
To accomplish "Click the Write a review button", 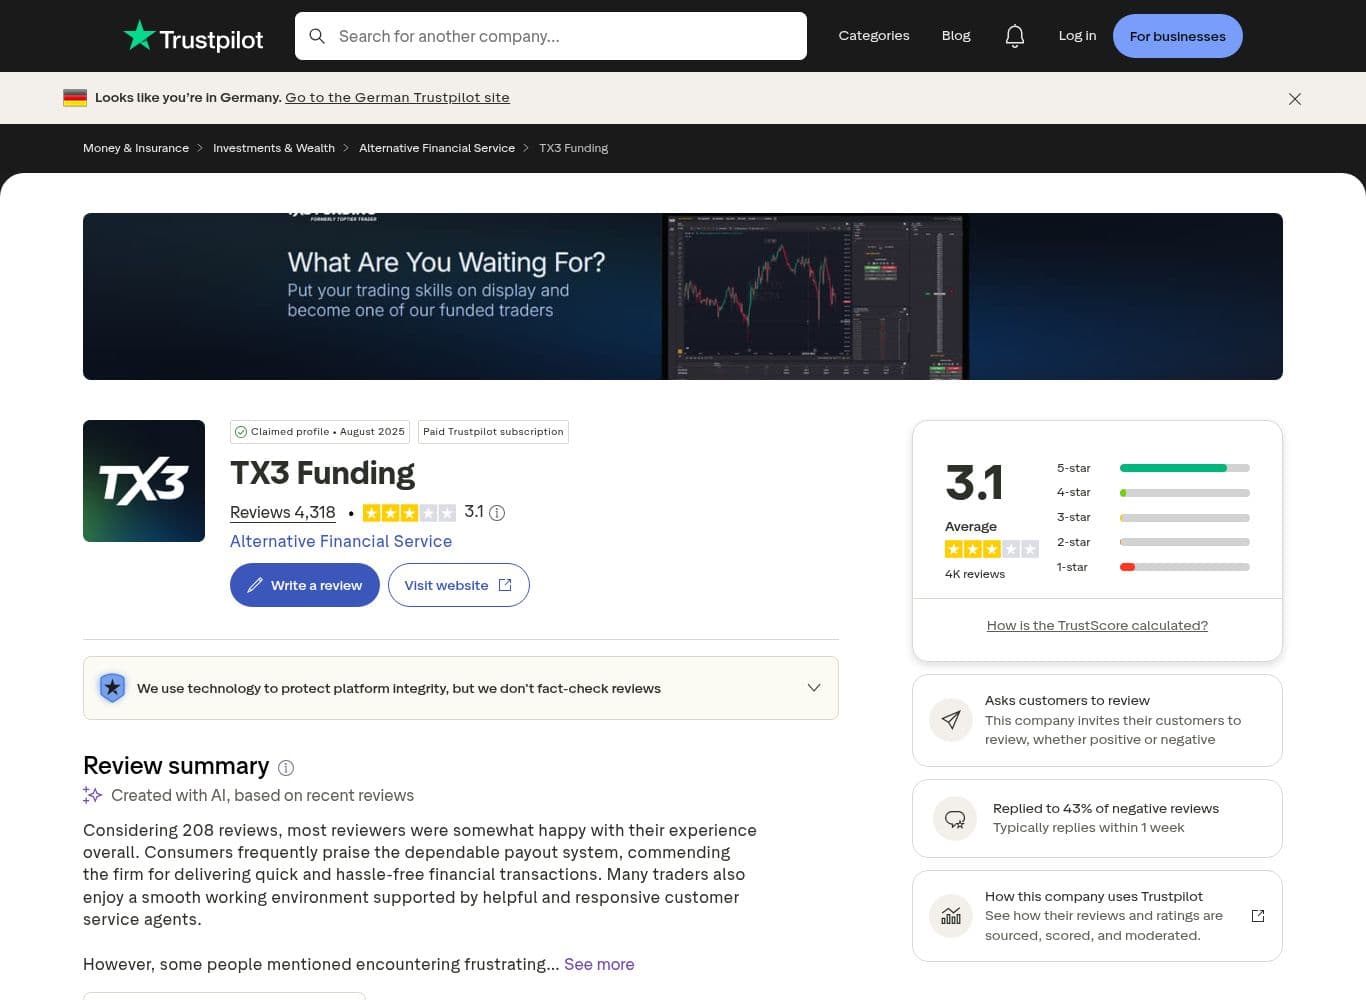I will coord(305,585).
